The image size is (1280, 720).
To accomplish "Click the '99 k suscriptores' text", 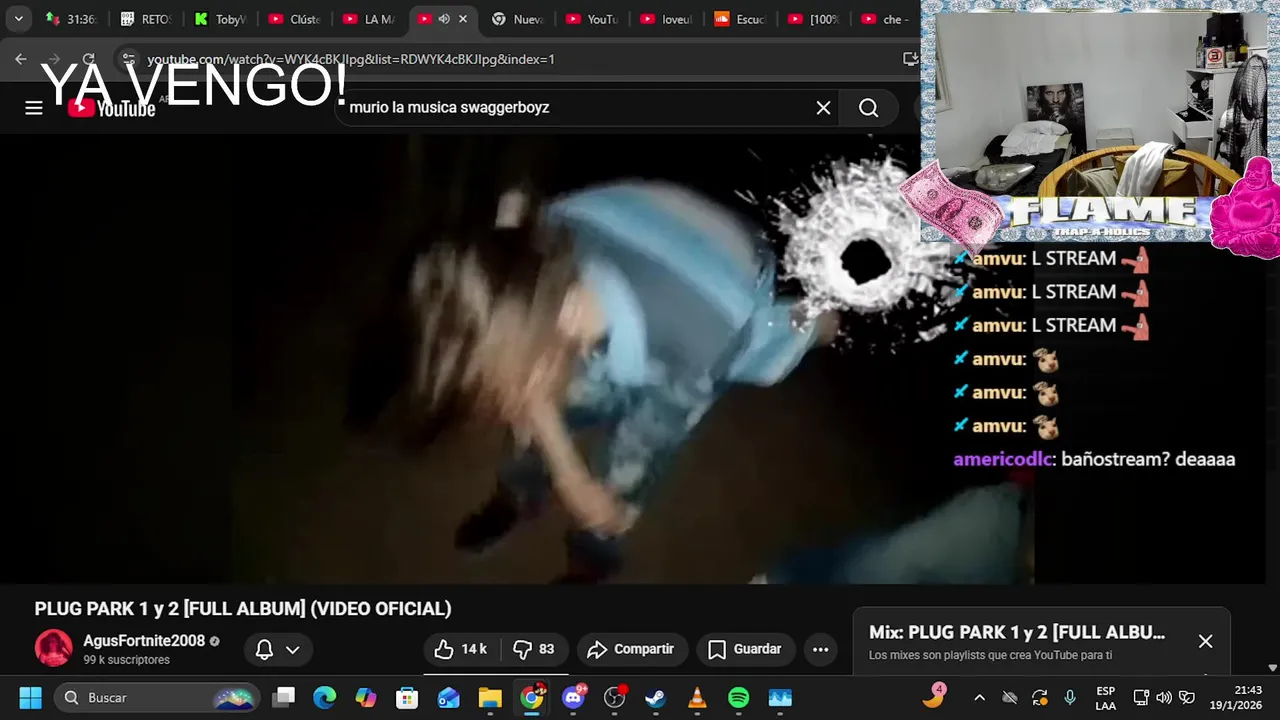I will (x=127, y=660).
